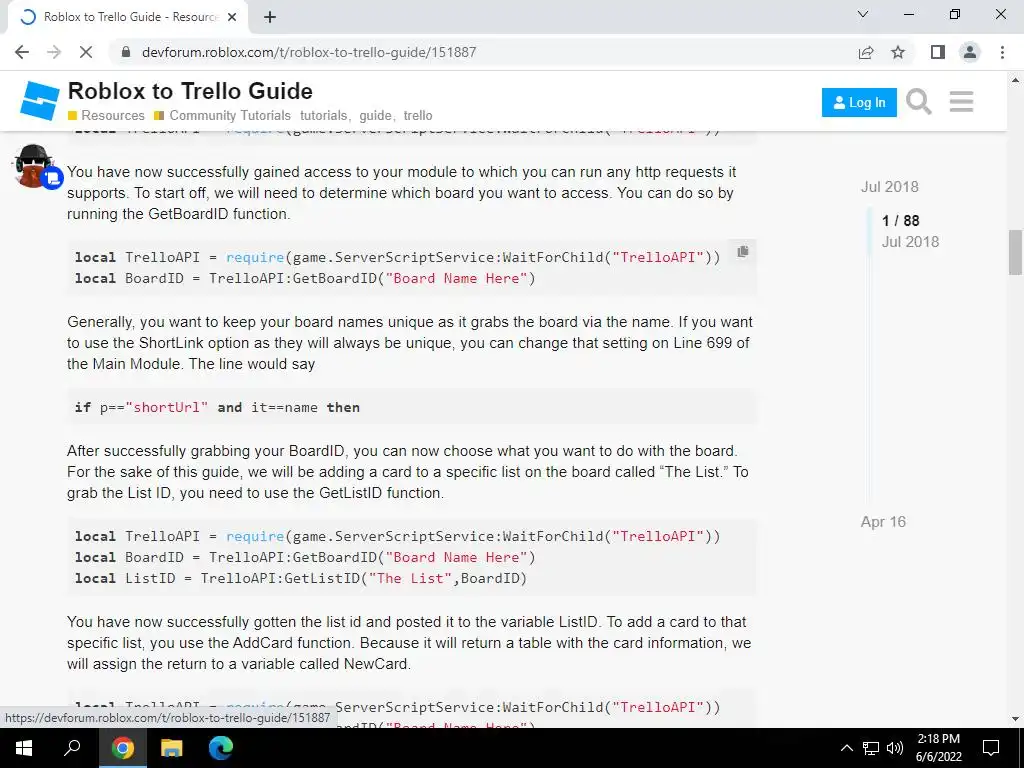
Task: Open Microsoft Edge from the taskbar
Action: pos(221,748)
